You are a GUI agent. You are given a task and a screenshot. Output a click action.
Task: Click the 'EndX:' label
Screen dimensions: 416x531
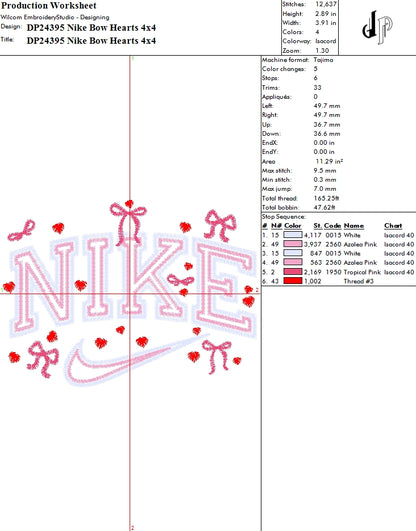coord(270,143)
